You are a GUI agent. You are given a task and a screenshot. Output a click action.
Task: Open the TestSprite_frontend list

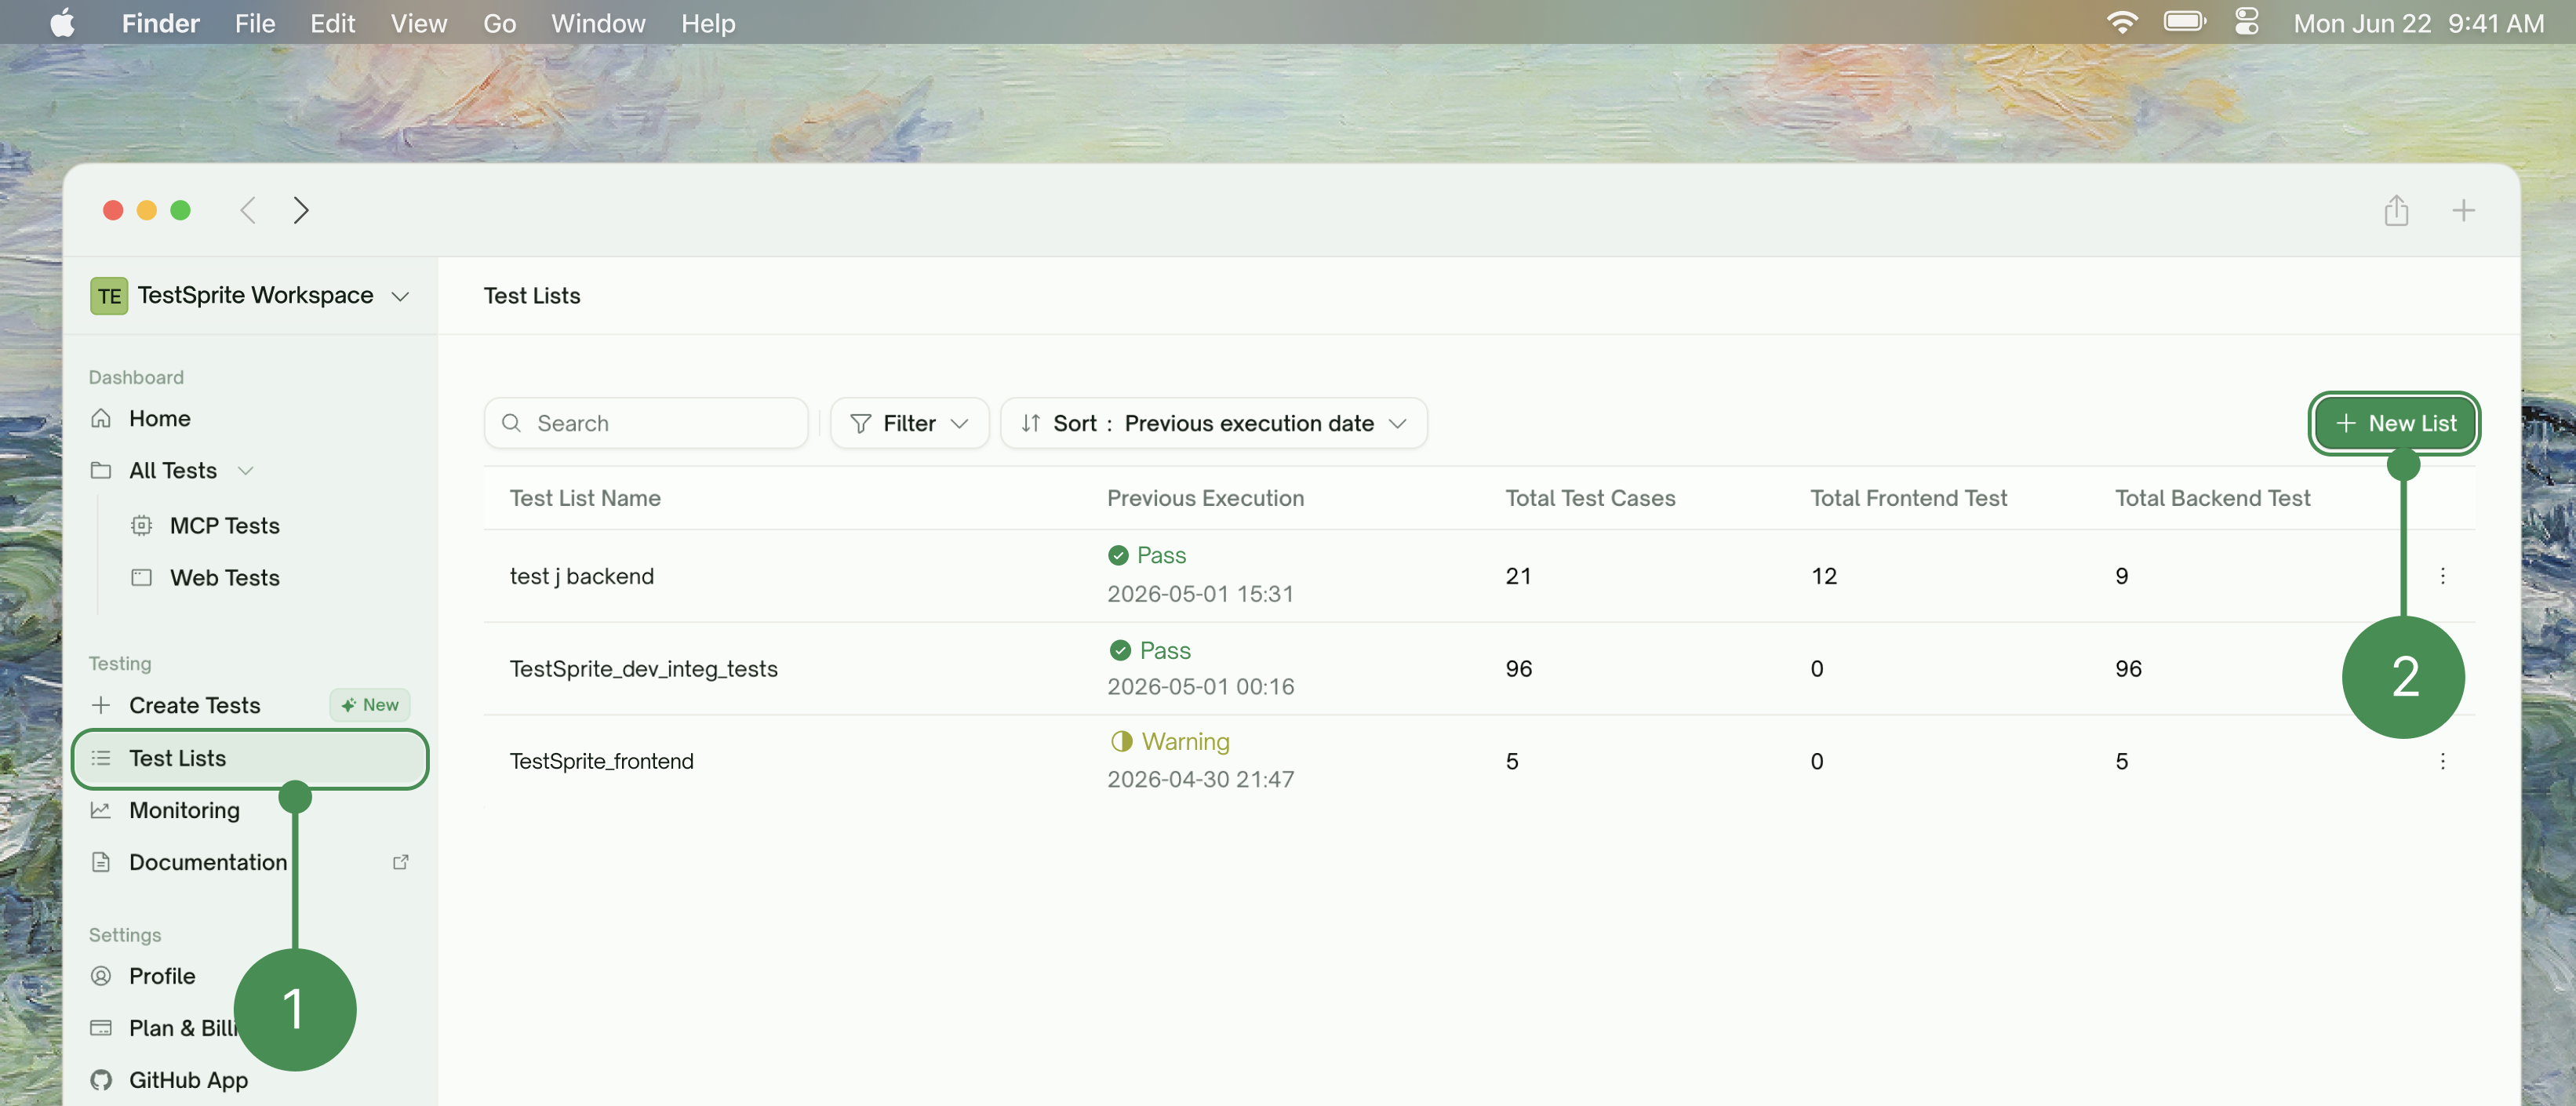(601, 761)
